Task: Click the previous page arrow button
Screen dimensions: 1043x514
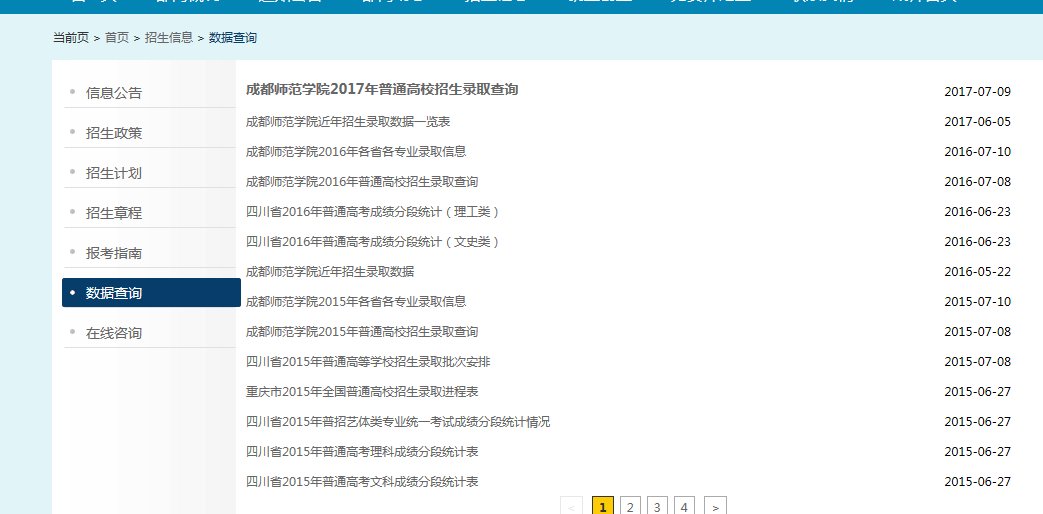Action: coord(571,507)
